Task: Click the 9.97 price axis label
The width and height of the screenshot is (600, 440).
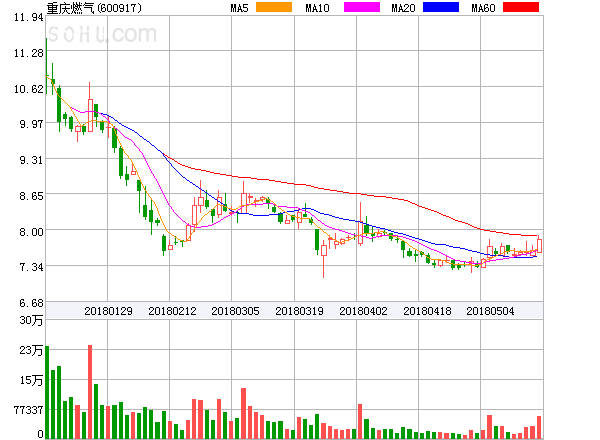Action: [31, 124]
